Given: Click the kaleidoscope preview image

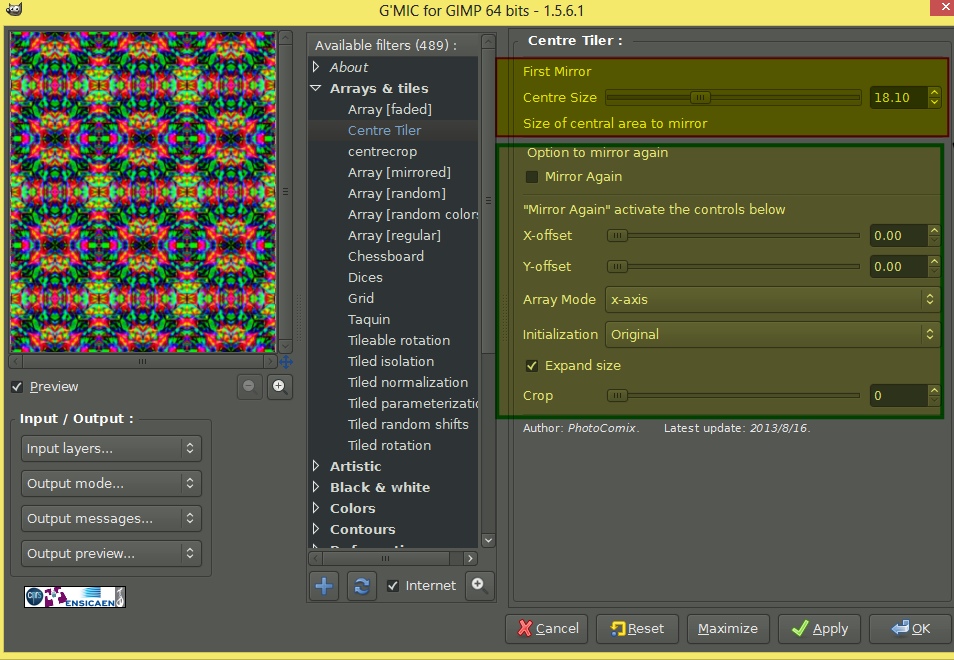Looking at the screenshot, I should pyautogui.click(x=143, y=192).
